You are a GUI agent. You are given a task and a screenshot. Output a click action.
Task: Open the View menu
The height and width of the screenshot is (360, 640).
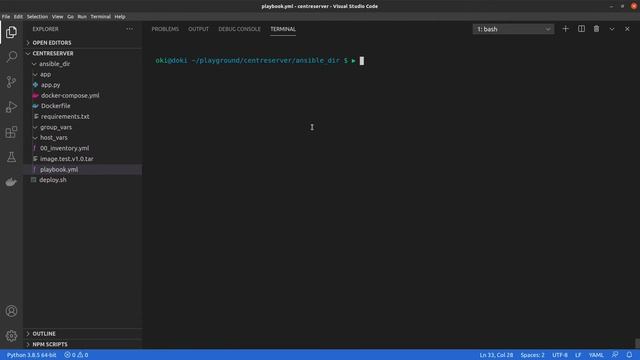pos(58,17)
